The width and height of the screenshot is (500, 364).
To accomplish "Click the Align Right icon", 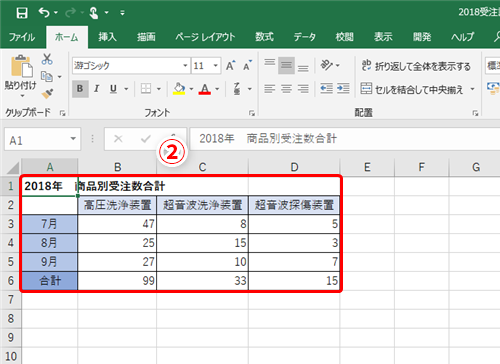I will click(303, 89).
